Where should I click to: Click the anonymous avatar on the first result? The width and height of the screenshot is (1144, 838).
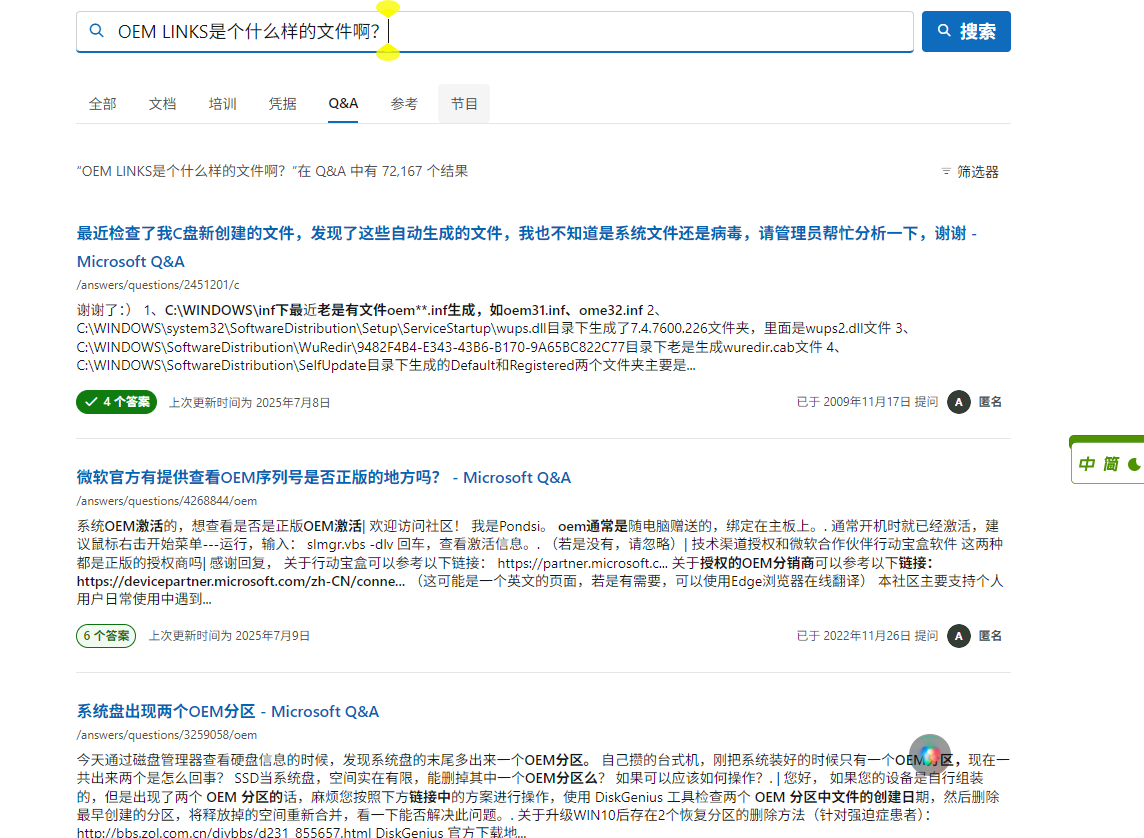click(x=958, y=402)
